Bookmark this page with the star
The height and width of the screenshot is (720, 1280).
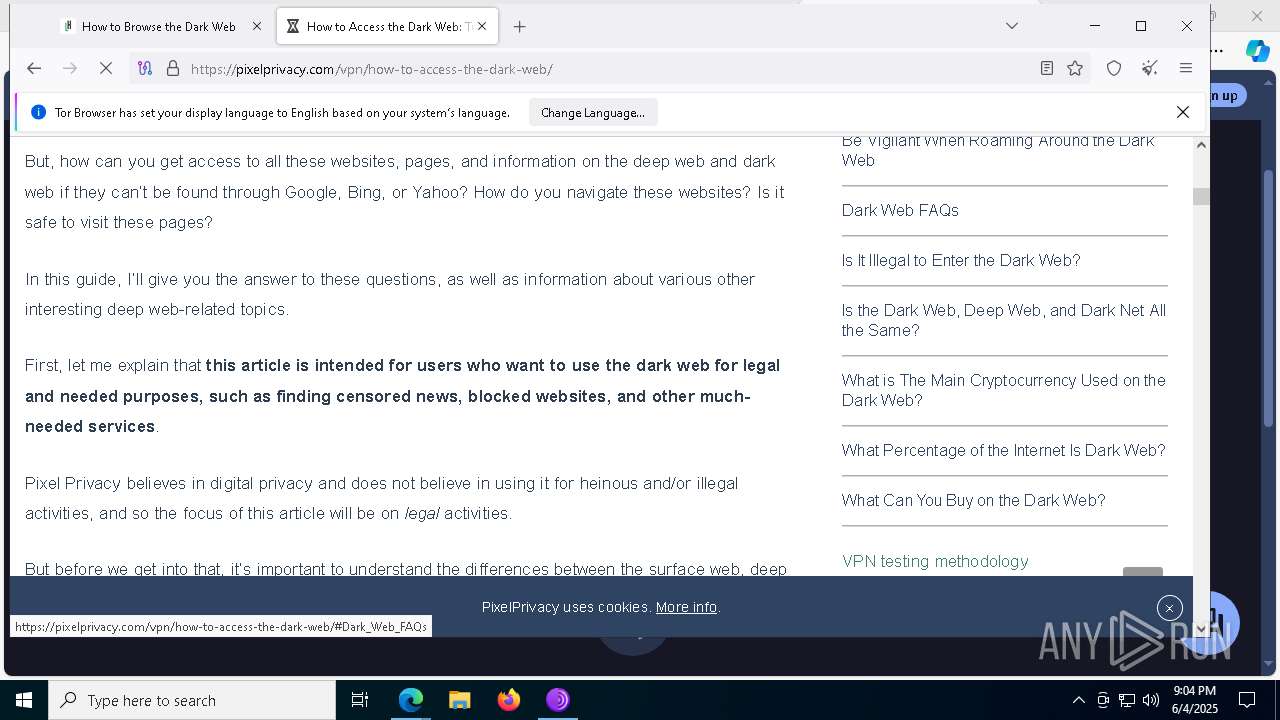(1075, 68)
